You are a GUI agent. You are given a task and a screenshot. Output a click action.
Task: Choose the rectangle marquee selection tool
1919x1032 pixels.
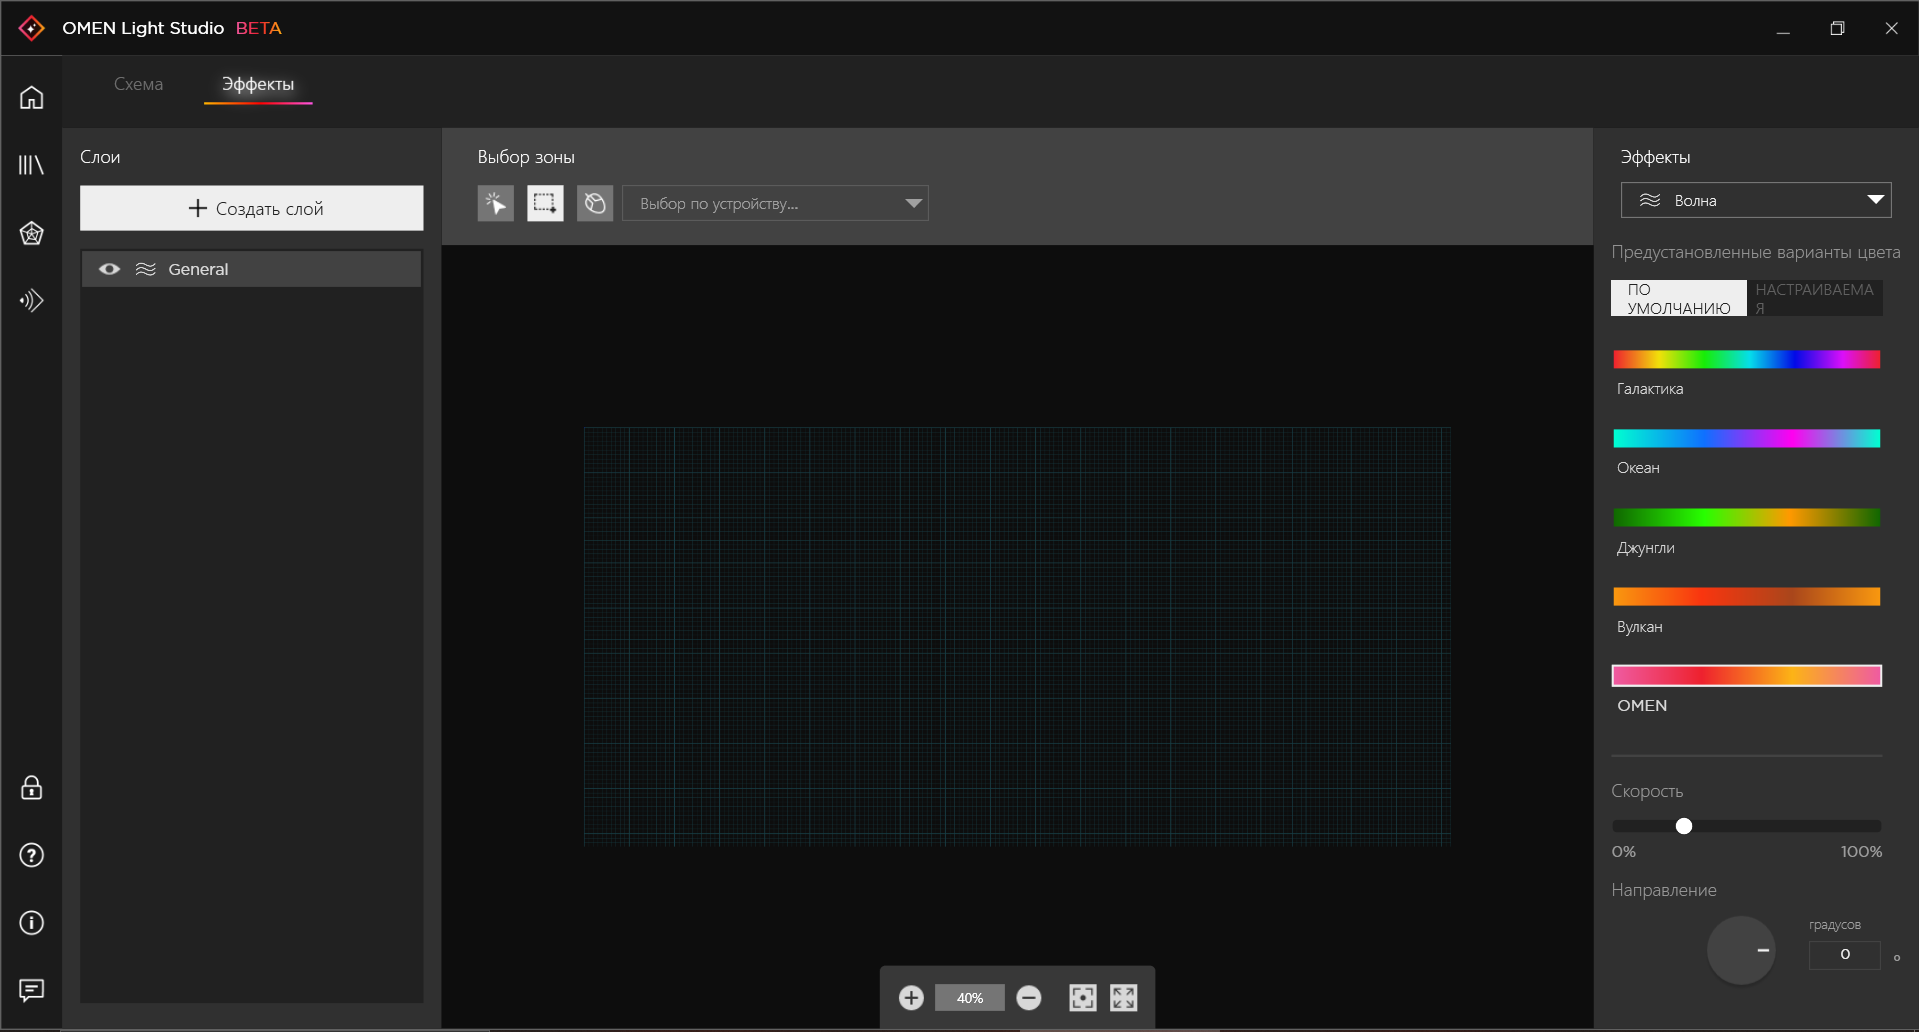coord(545,204)
